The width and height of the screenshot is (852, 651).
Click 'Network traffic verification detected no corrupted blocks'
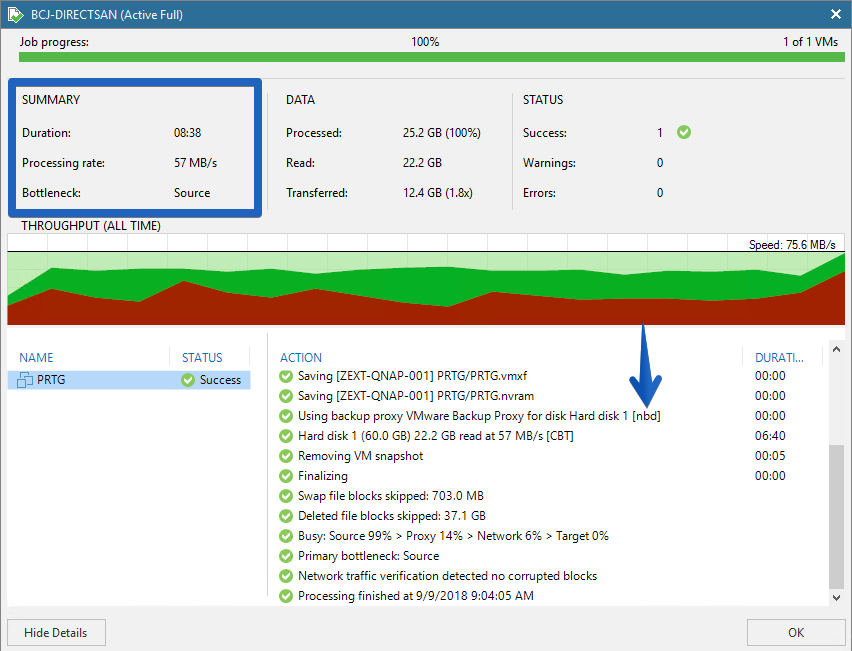447,576
